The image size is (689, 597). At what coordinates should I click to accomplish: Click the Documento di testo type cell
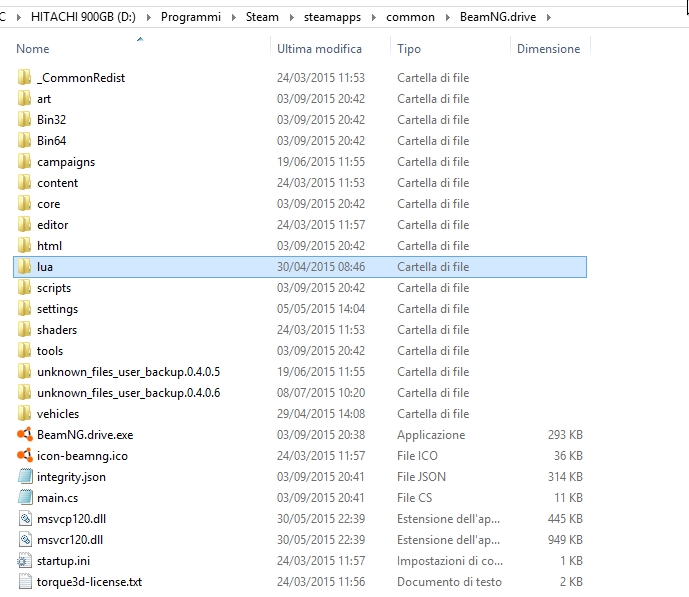449,582
